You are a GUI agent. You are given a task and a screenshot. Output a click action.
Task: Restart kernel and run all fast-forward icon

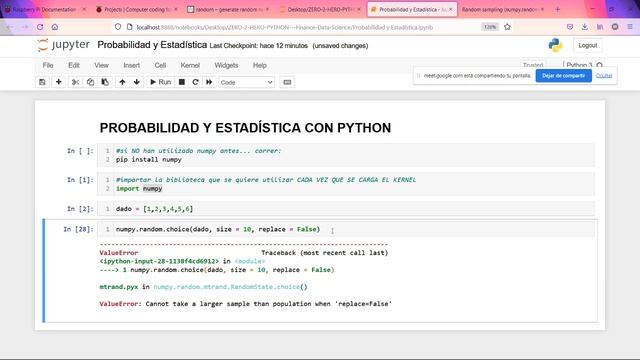[209, 82]
